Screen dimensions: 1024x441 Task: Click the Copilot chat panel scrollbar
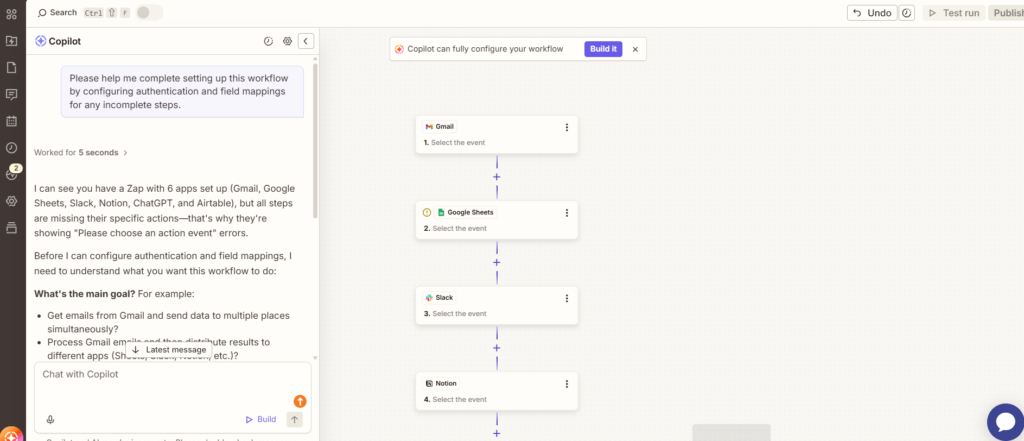(315, 140)
